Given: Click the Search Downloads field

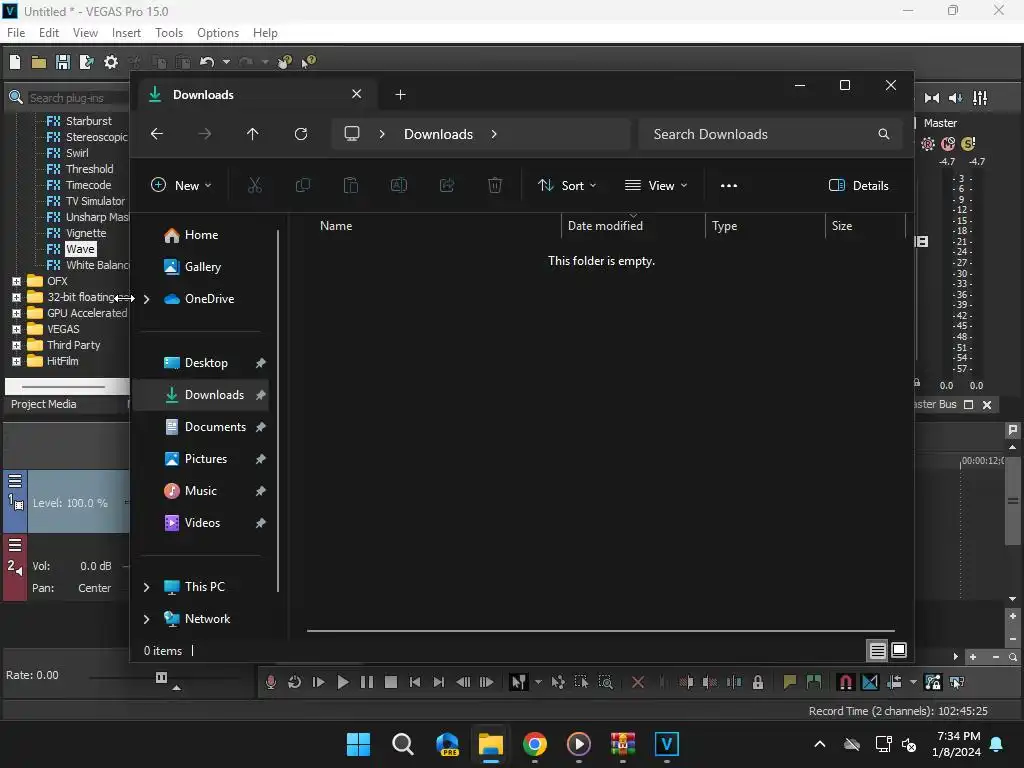Looking at the screenshot, I should pos(771,134).
